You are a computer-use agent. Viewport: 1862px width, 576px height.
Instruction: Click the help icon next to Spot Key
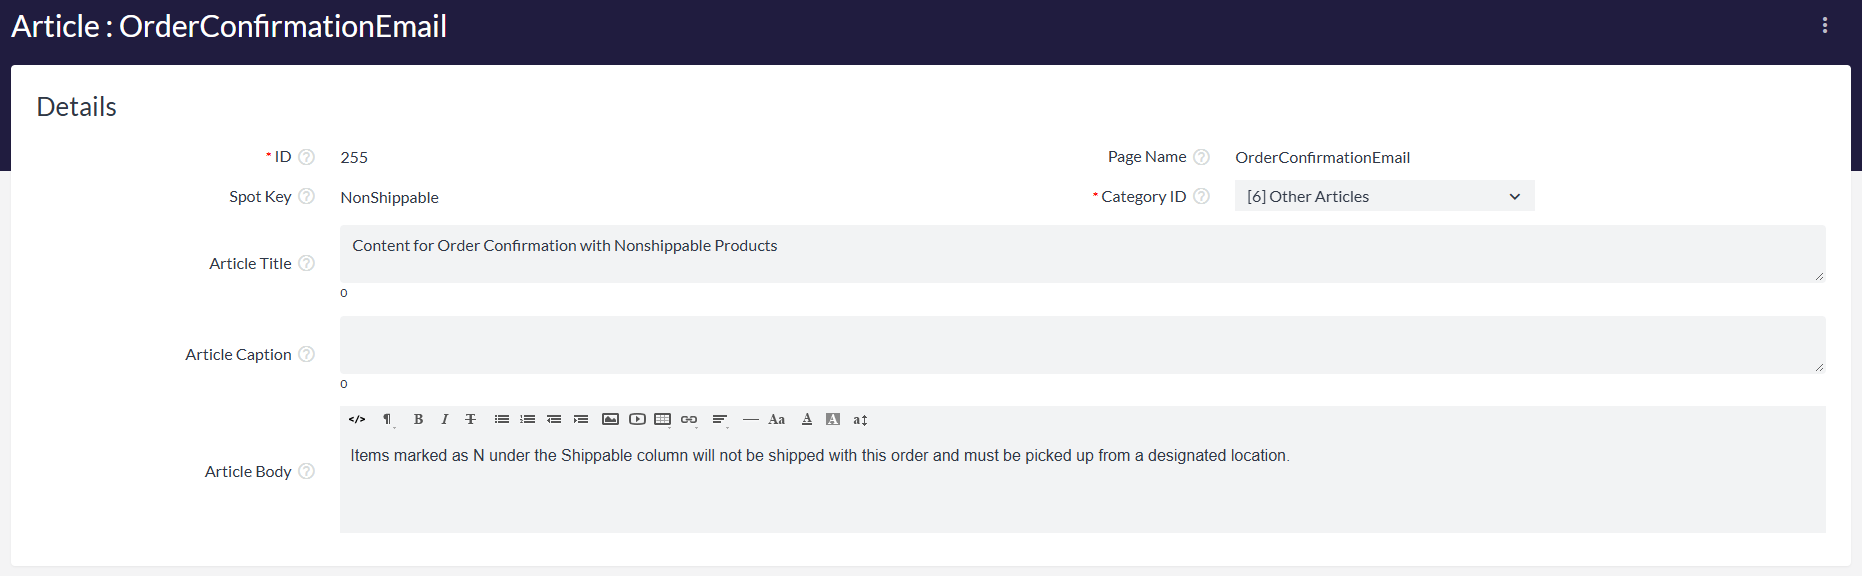307,197
